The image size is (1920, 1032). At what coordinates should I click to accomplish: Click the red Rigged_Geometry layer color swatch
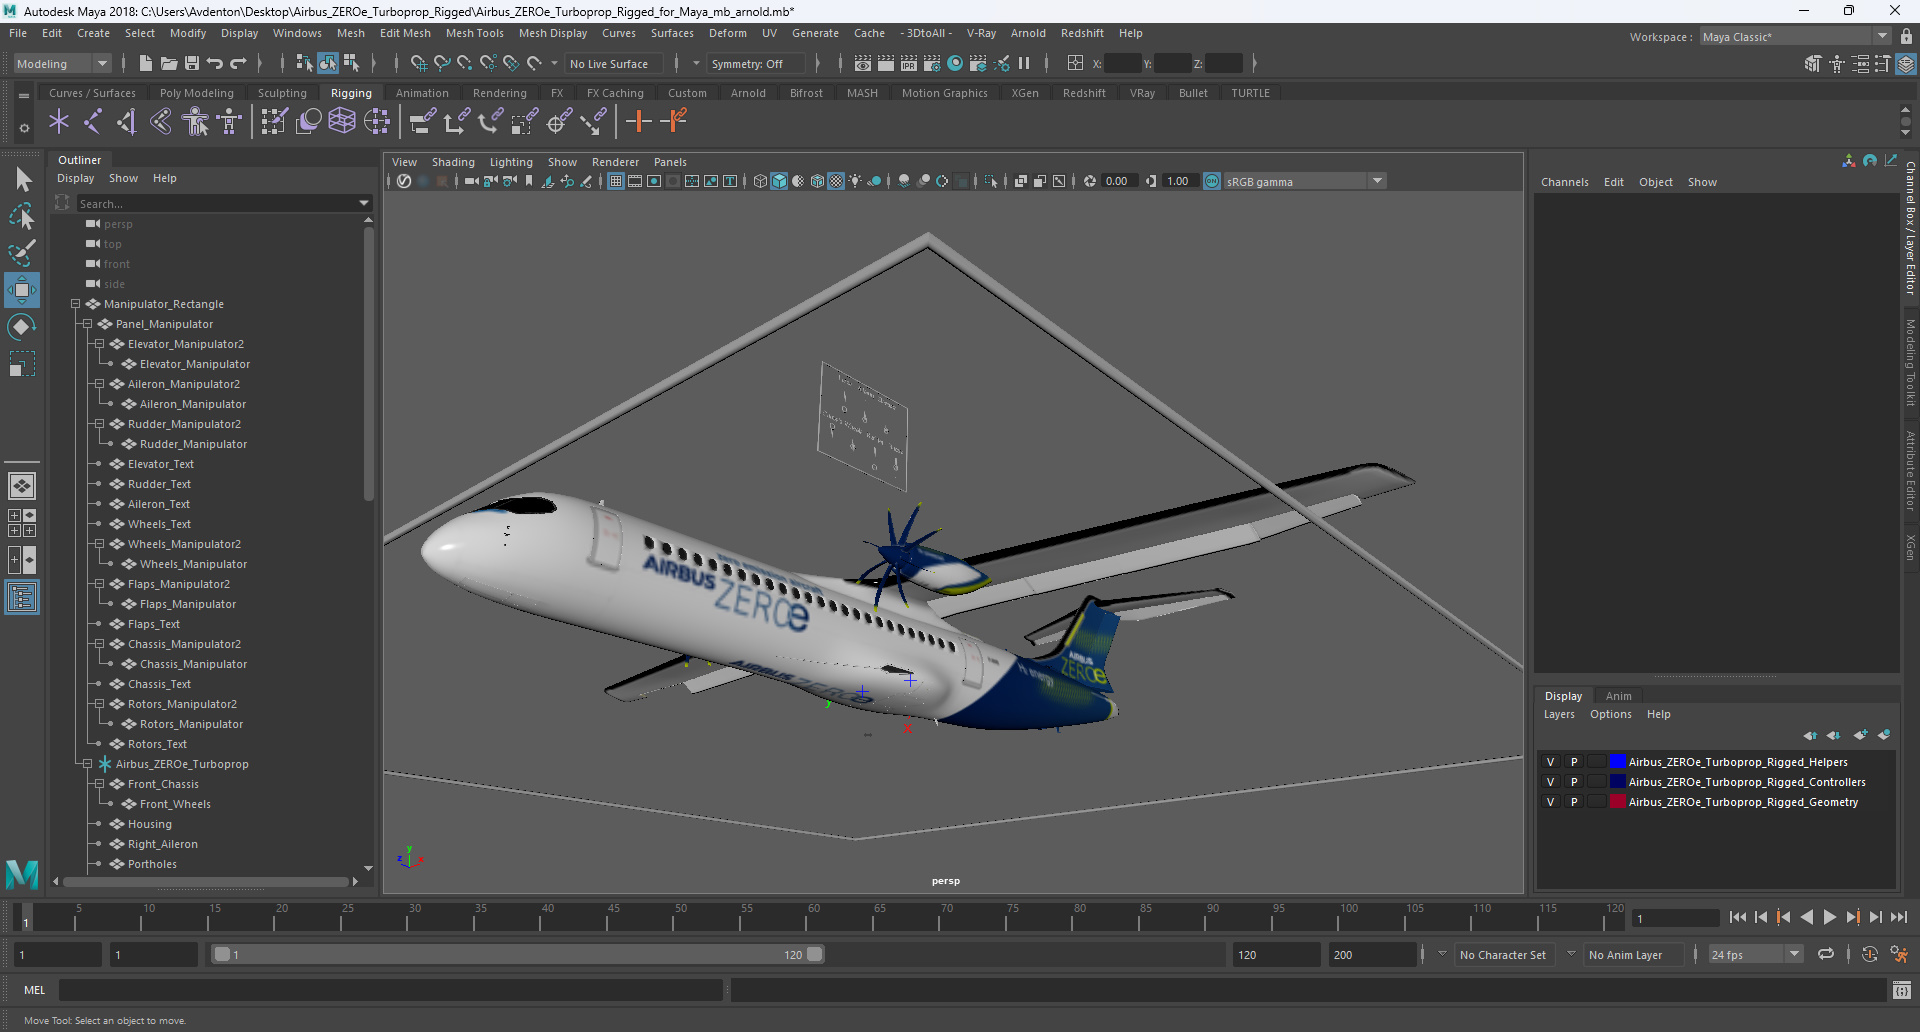pos(1617,802)
